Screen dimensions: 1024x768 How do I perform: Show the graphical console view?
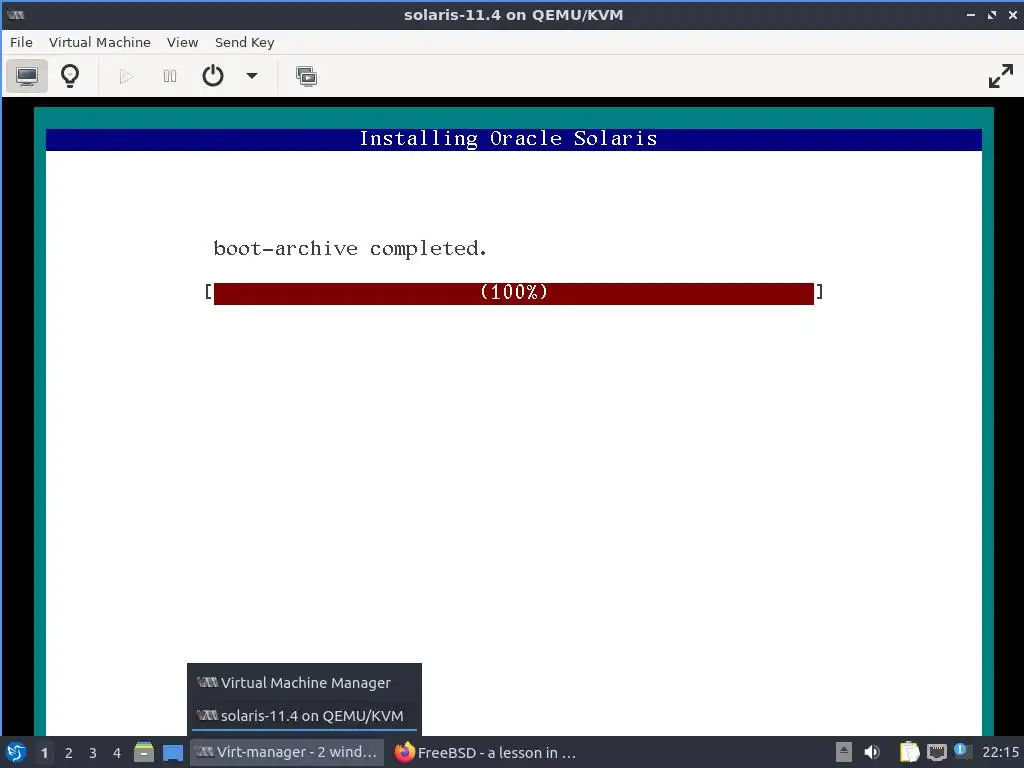point(27,76)
